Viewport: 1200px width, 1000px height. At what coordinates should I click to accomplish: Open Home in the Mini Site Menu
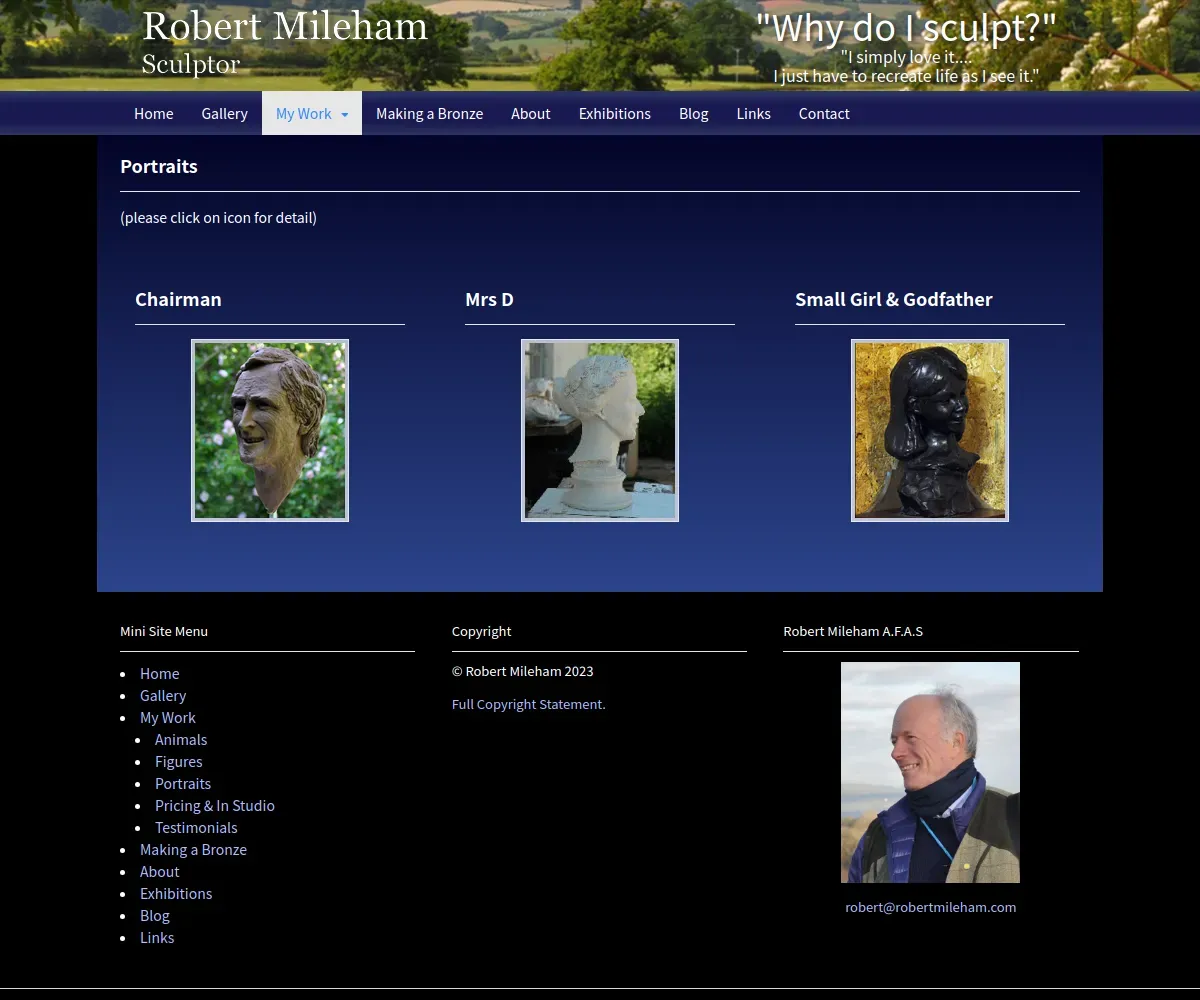(x=160, y=673)
